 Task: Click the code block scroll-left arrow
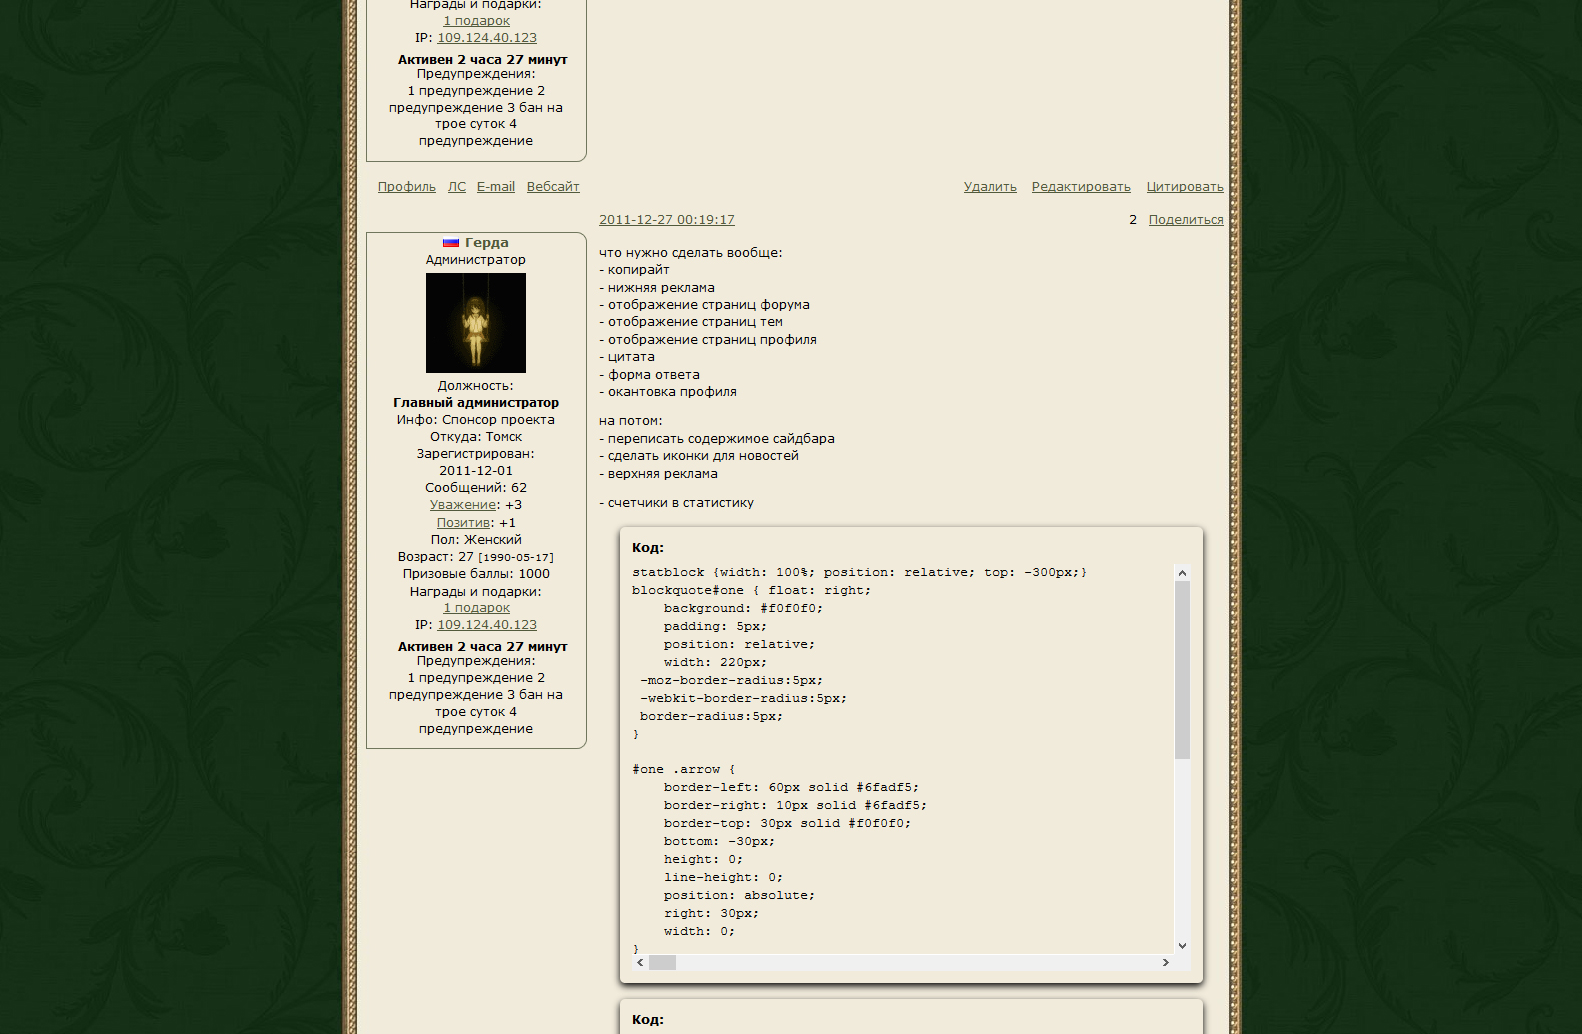click(x=640, y=962)
